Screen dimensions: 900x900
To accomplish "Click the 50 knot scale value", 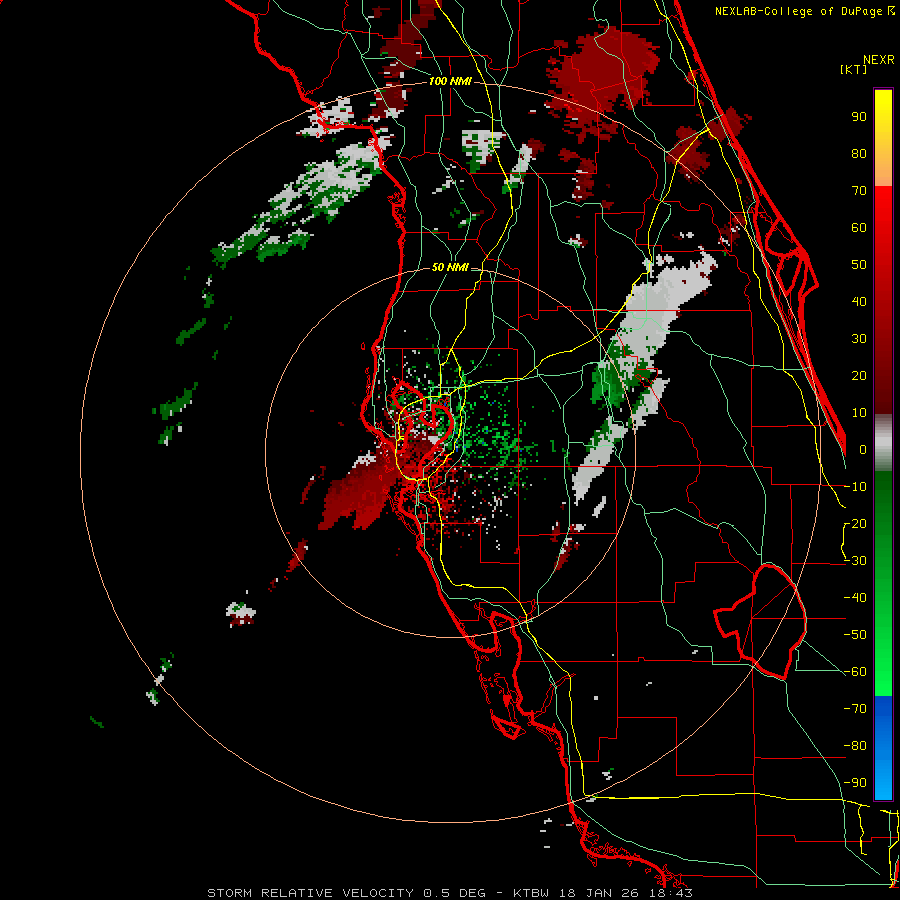I will (x=859, y=265).
